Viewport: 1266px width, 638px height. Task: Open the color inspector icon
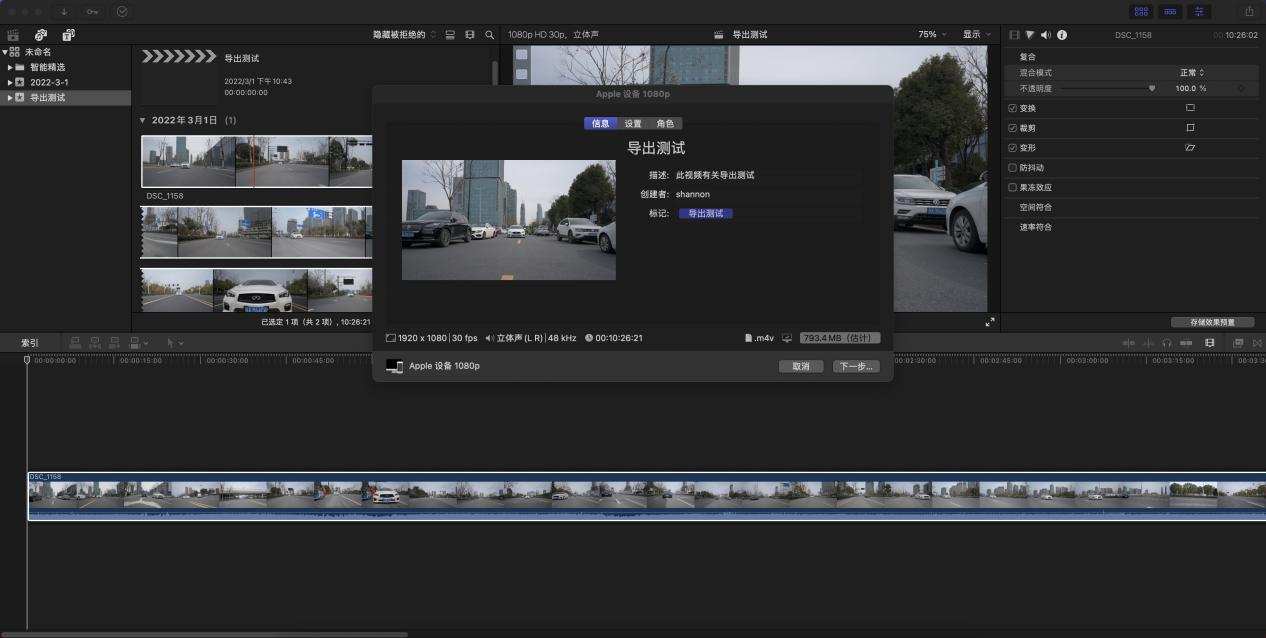(1031, 35)
